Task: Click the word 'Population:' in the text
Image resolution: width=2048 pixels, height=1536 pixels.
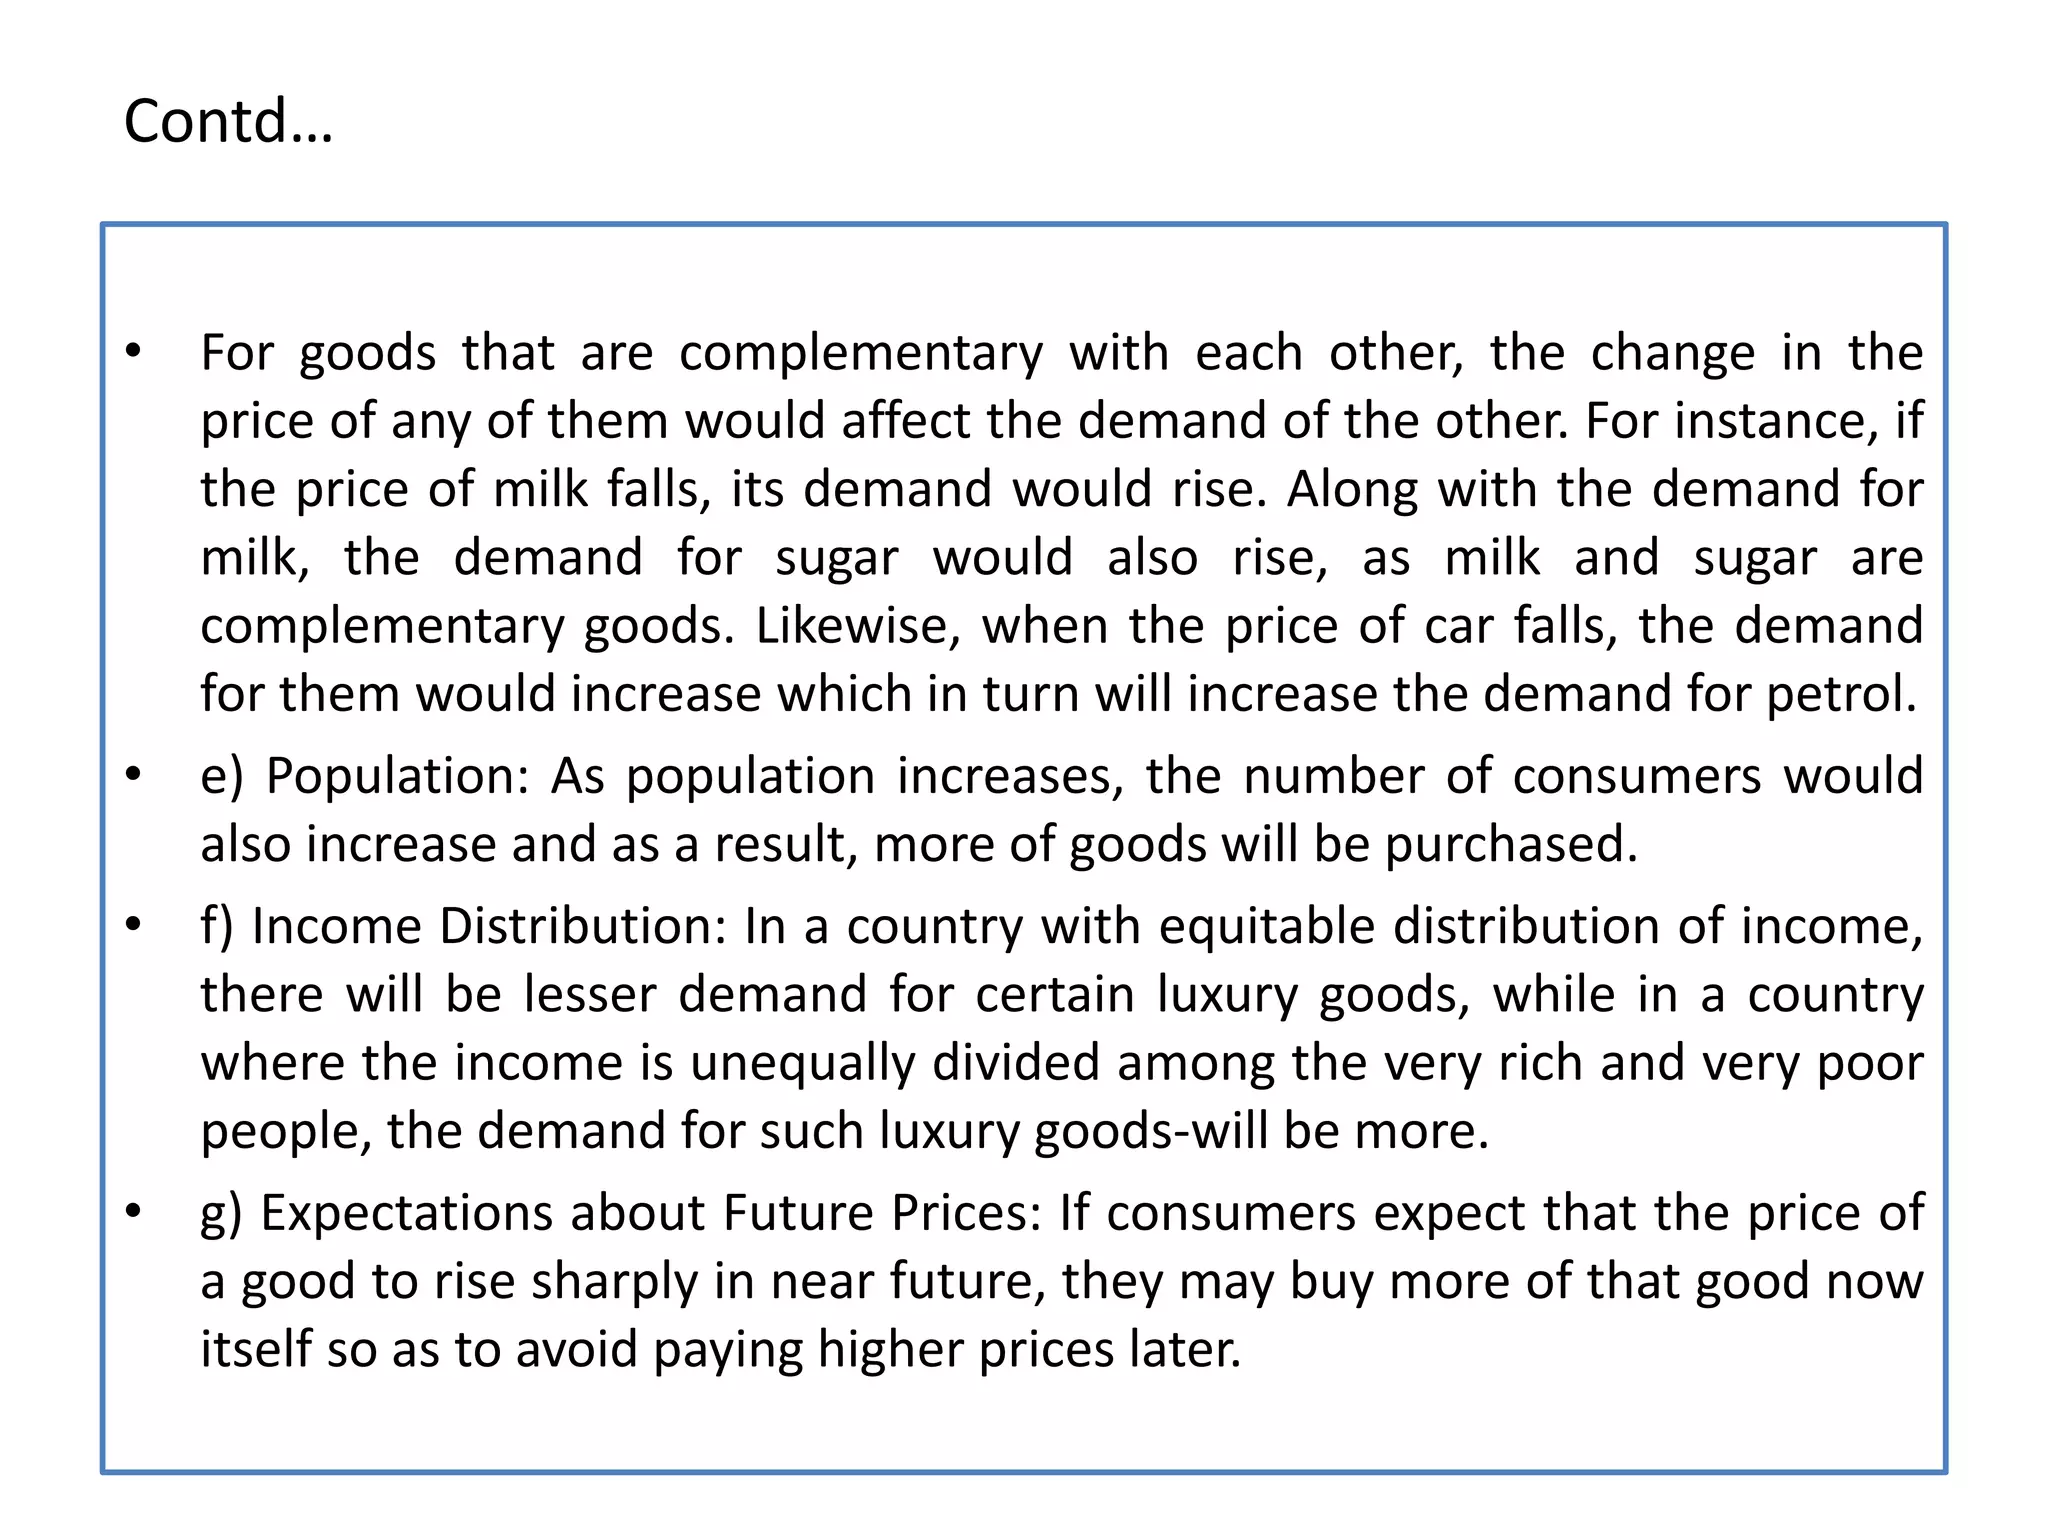Action: click(398, 777)
